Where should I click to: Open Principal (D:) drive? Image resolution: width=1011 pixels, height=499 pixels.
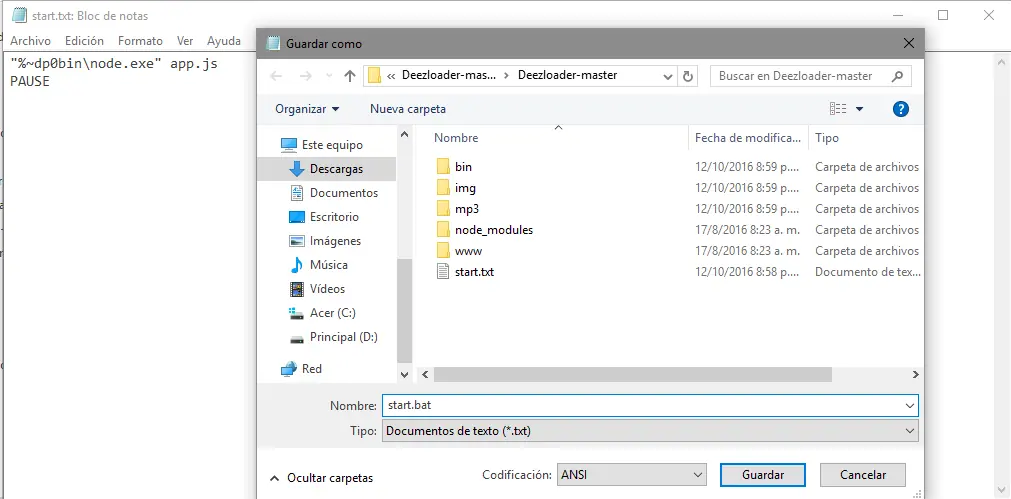[333, 337]
